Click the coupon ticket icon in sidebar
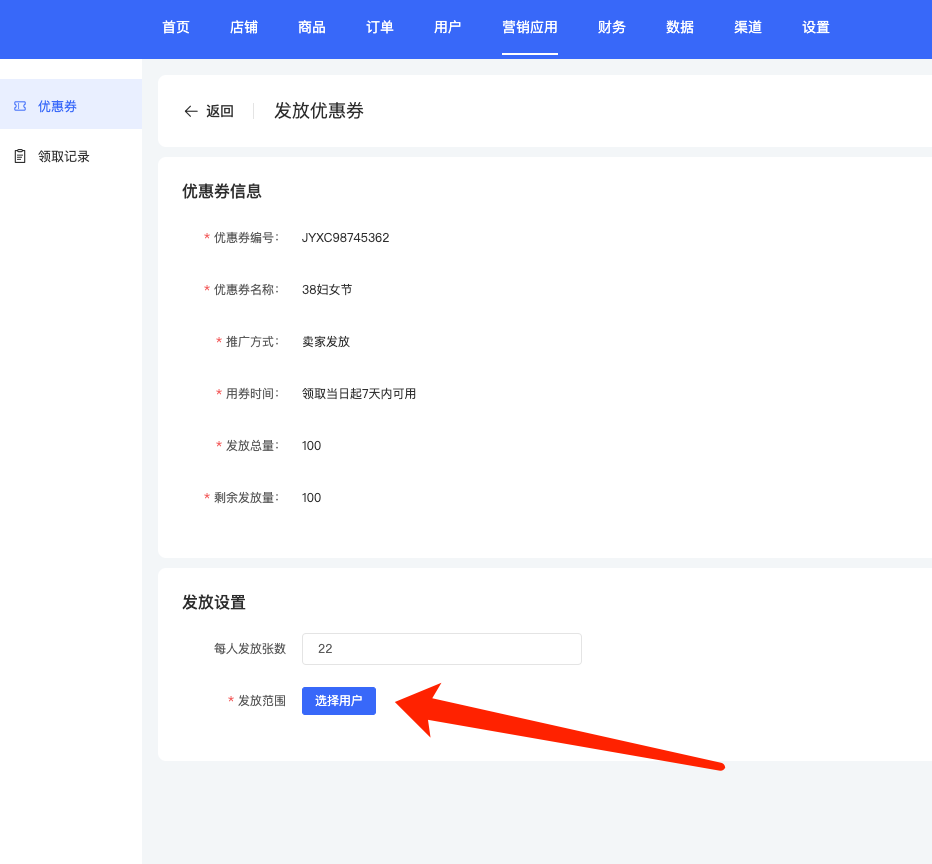This screenshot has height=864, width=932. coord(20,106)
